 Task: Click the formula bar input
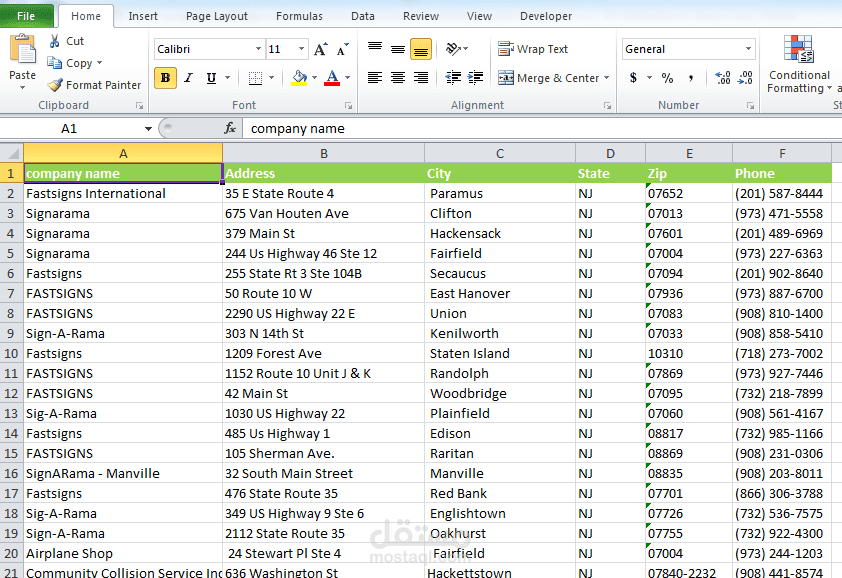coord(541,129)
